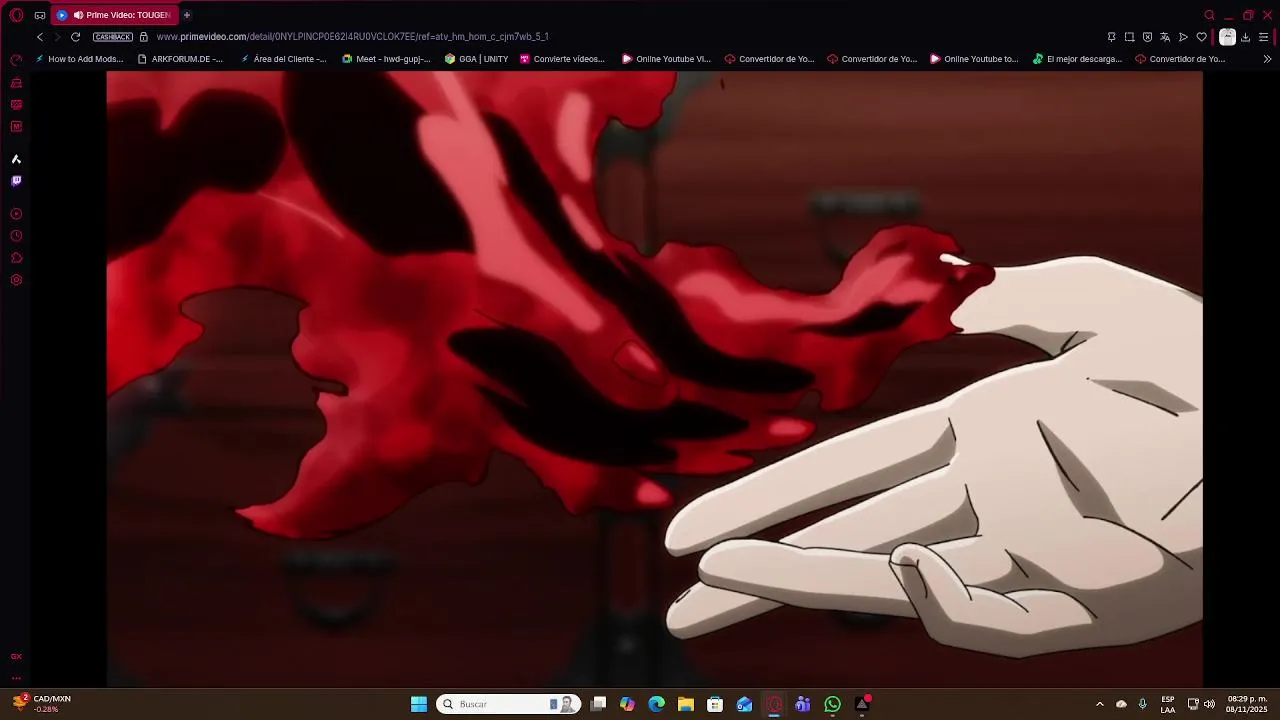This screenshot has height=720, width=1280.
Task: Open Microsoft Teams from the taskbar
Action: (x=803, y=704)
